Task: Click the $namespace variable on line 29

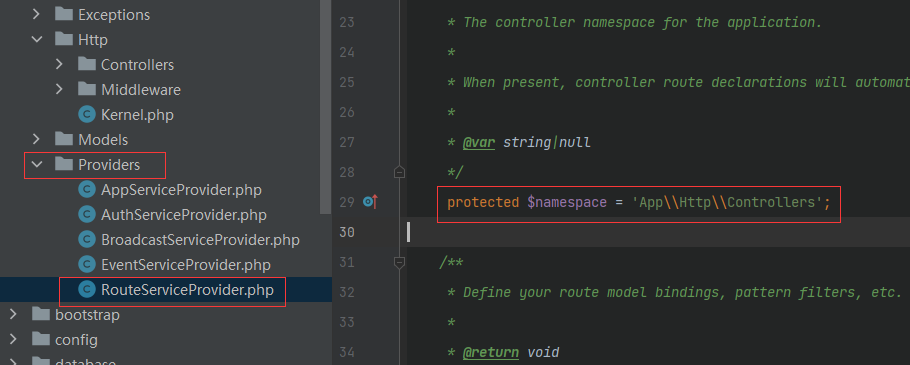Action: (567, 203)
